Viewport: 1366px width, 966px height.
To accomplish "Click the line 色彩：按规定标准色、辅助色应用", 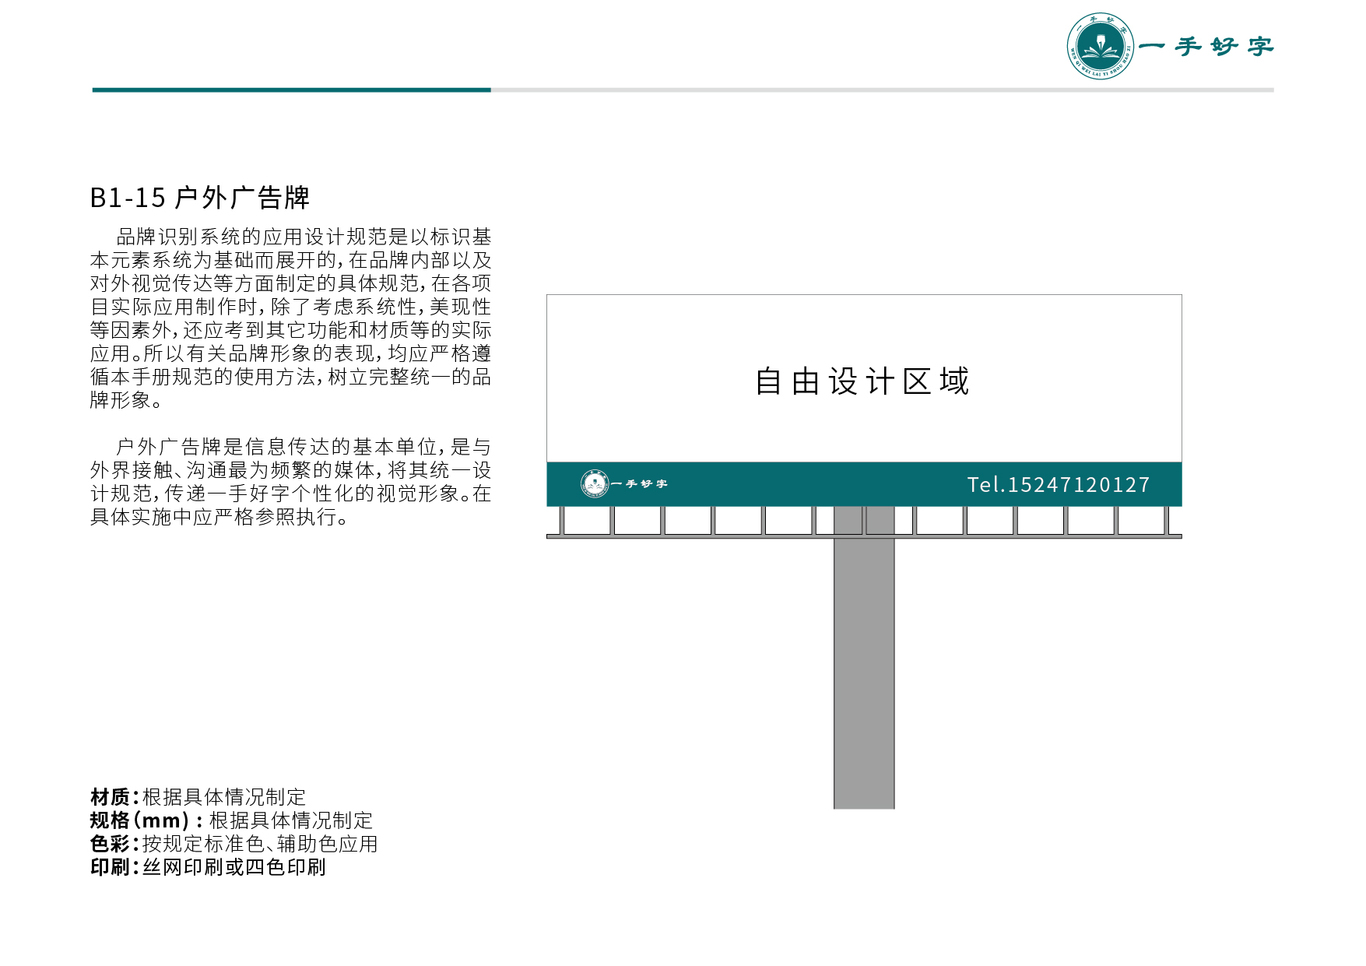I will click(x=234, y=844).
